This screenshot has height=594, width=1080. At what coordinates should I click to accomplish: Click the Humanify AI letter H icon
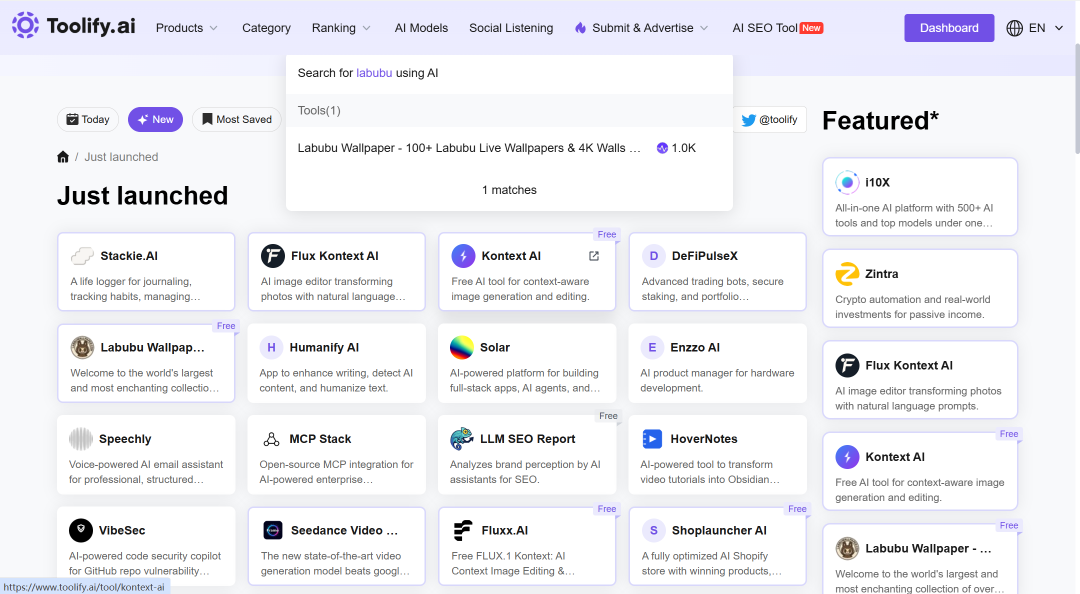271,347
